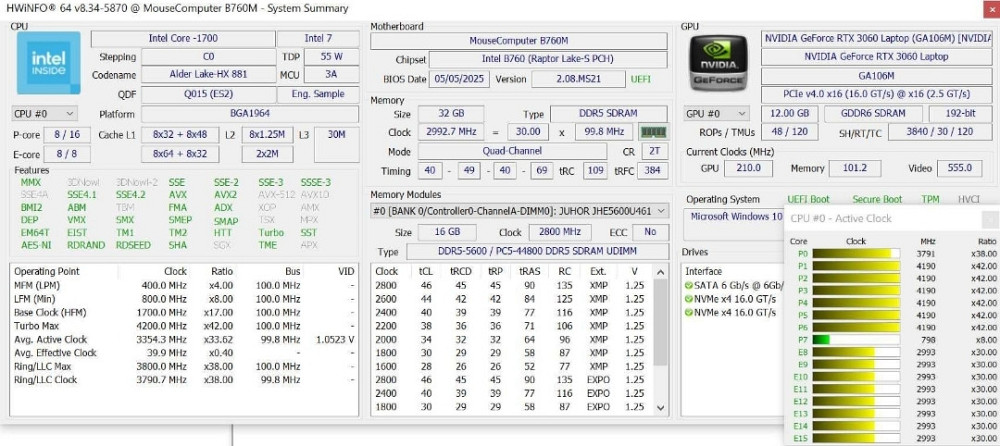Click the QDF Q015 (ES2) field

point(209,94)
